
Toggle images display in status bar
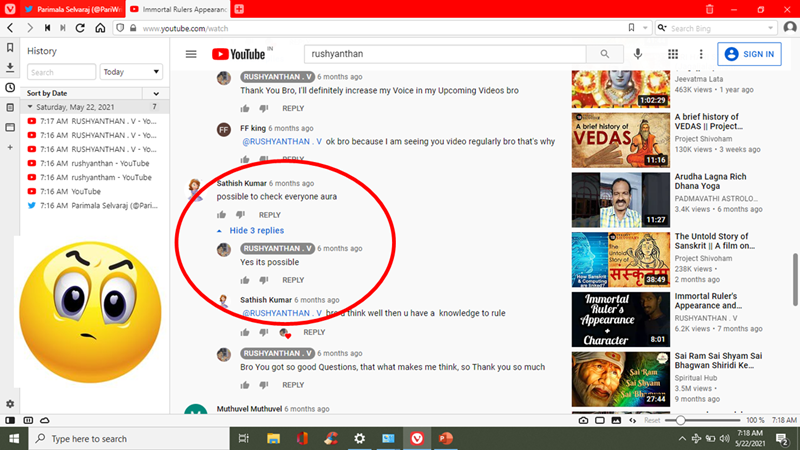616,420
